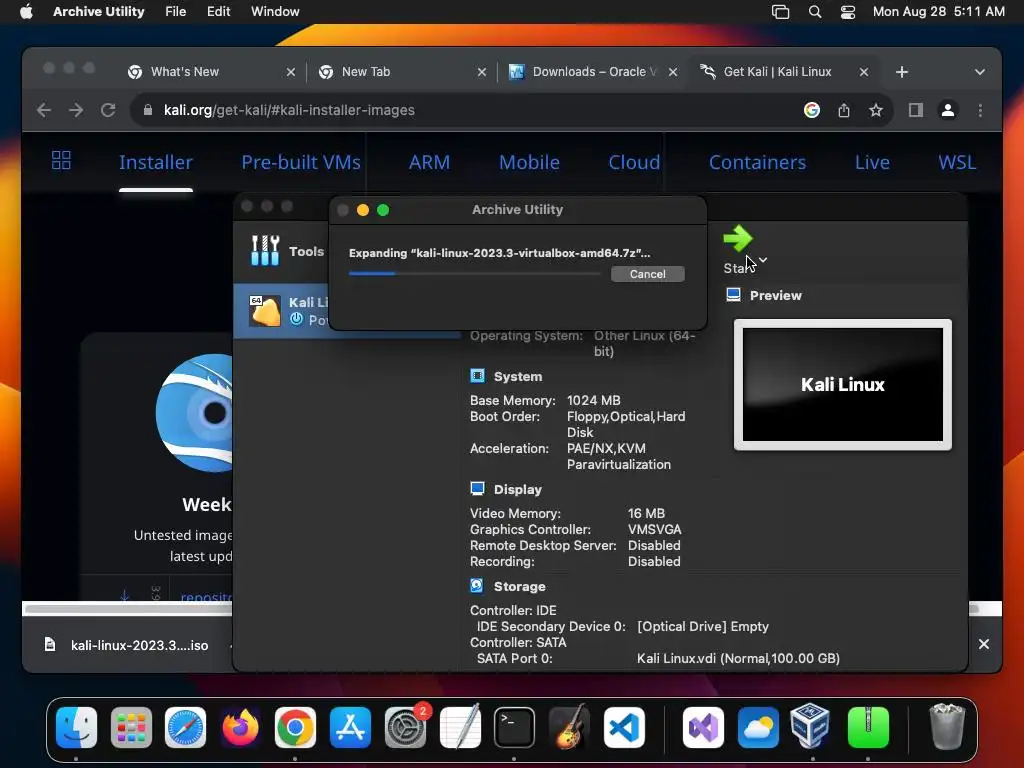
Task: Open Safari from the Dock
Action: point(185,727)
